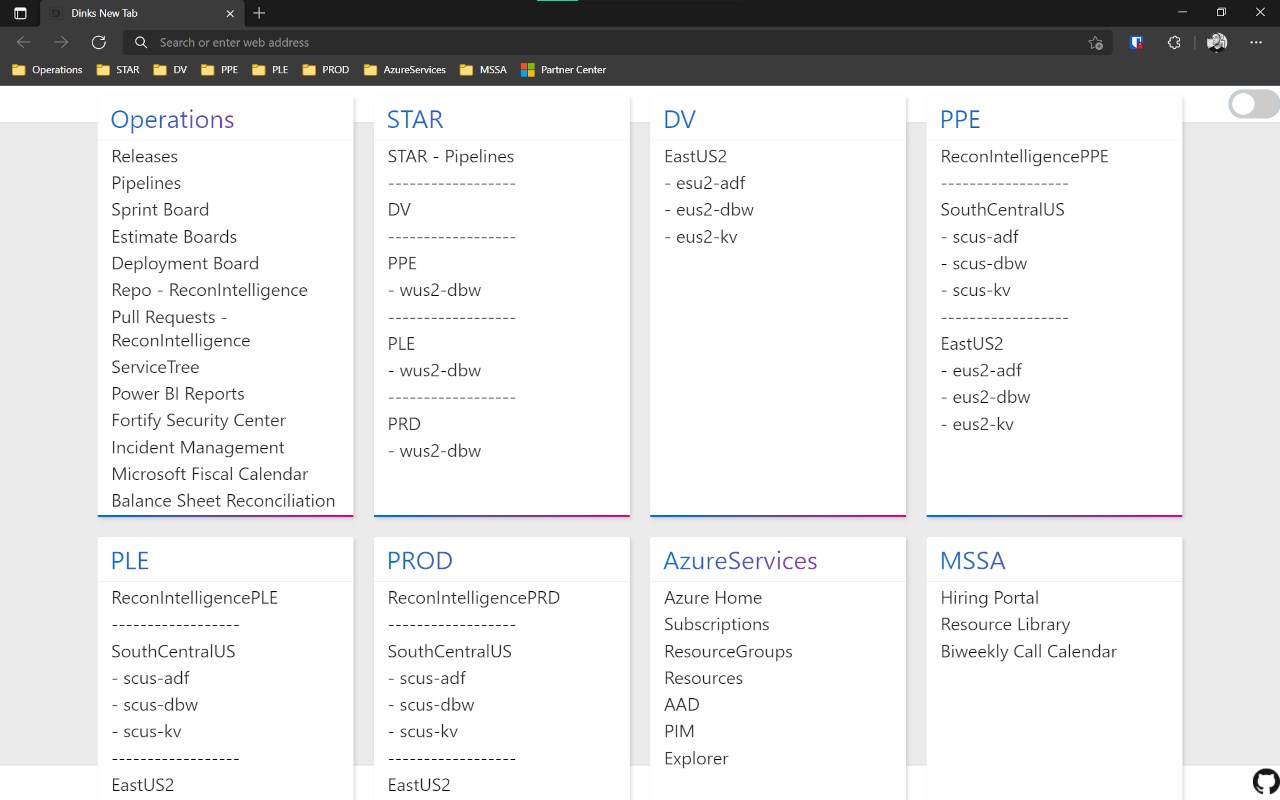The height and width of the screenshot is (800, 1280).
Task: Open the Explorer link in AzureServices
Action: tap(696, 758)
